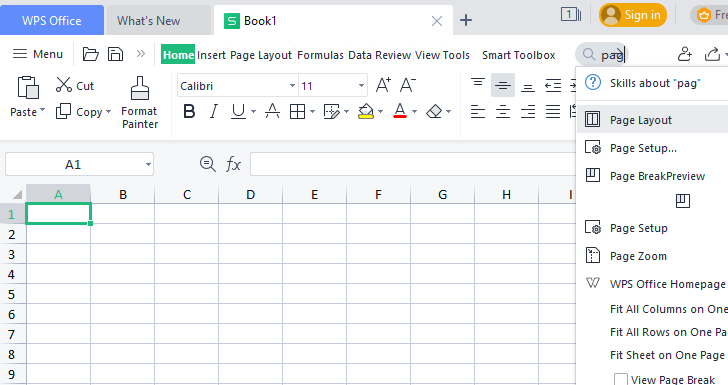Click the Sign in button
The width and height of the screenshot is (728, 385).
pos(633,15)
